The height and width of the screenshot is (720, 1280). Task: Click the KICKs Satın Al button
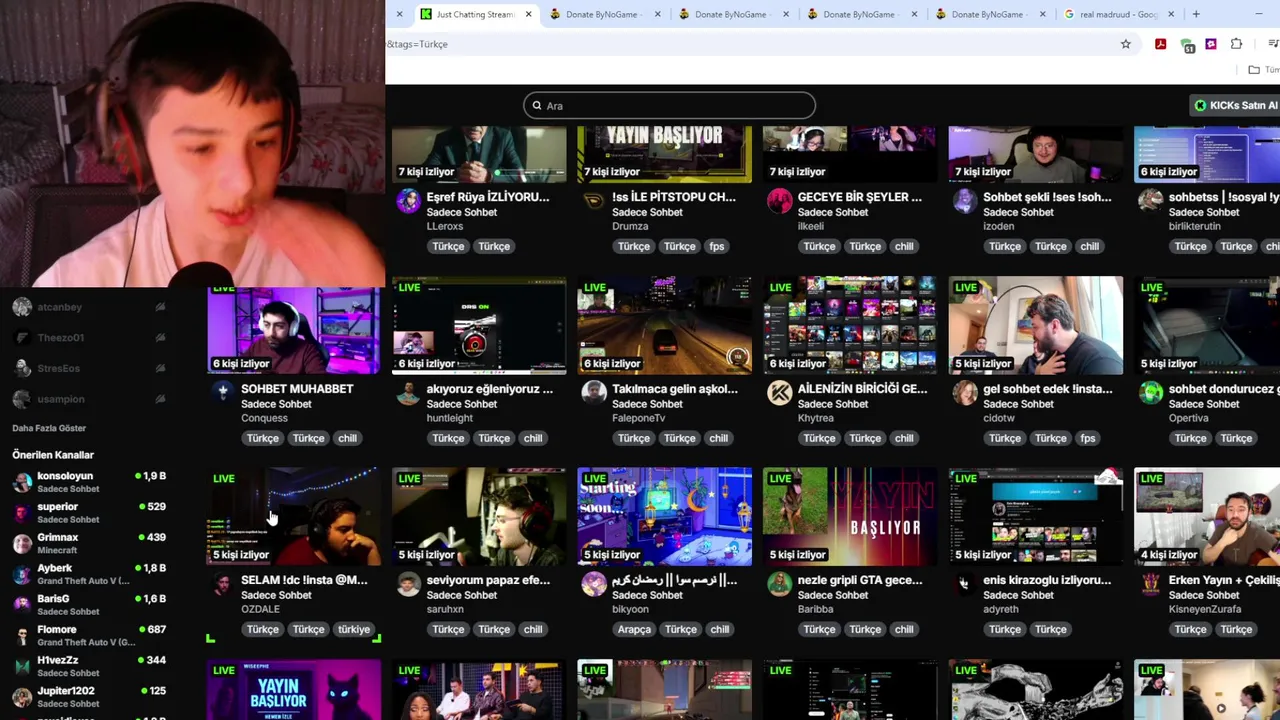(1236, 105)
